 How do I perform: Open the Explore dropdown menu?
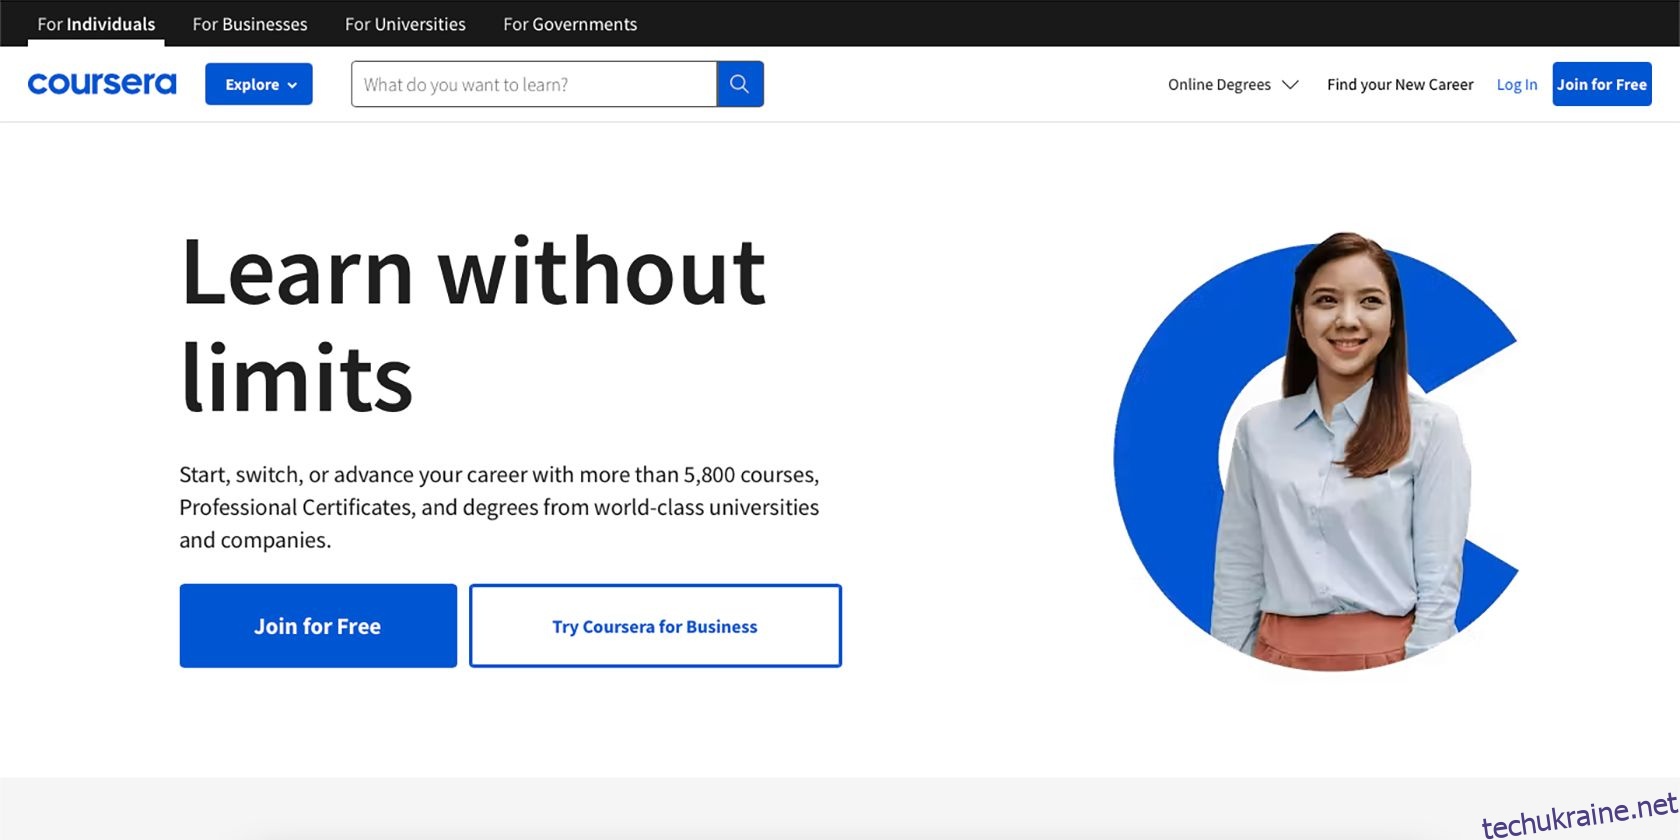point(259,84)
